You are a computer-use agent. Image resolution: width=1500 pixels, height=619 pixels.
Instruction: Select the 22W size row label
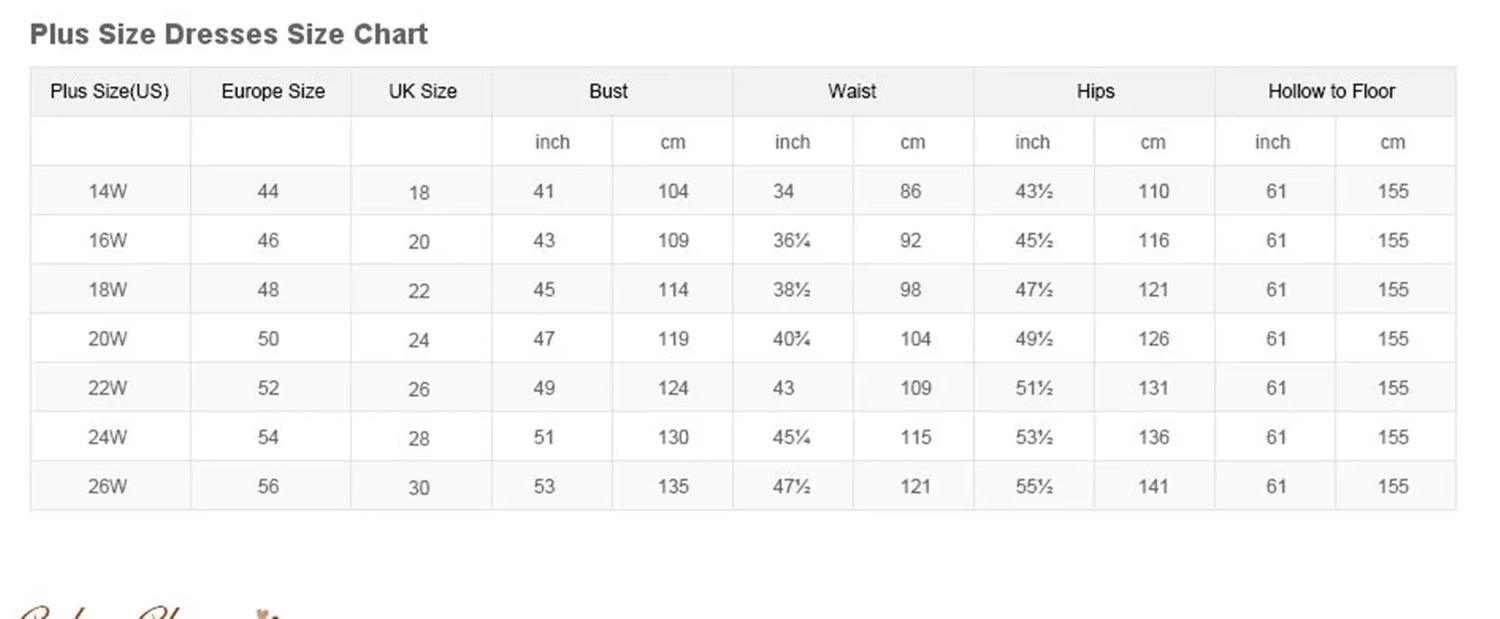[x=108, y=388]
